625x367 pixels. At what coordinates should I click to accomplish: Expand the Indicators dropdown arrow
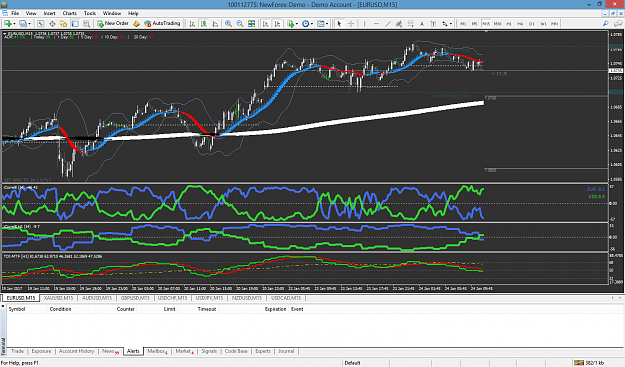[297, 24]
